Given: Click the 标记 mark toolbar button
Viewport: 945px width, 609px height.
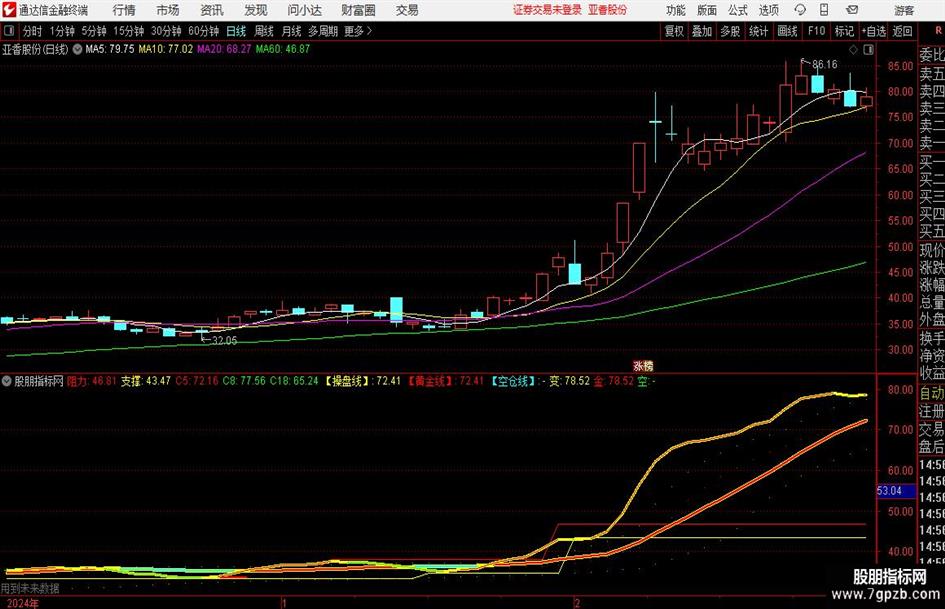Looking at the screenshot, I should [844, 31].
